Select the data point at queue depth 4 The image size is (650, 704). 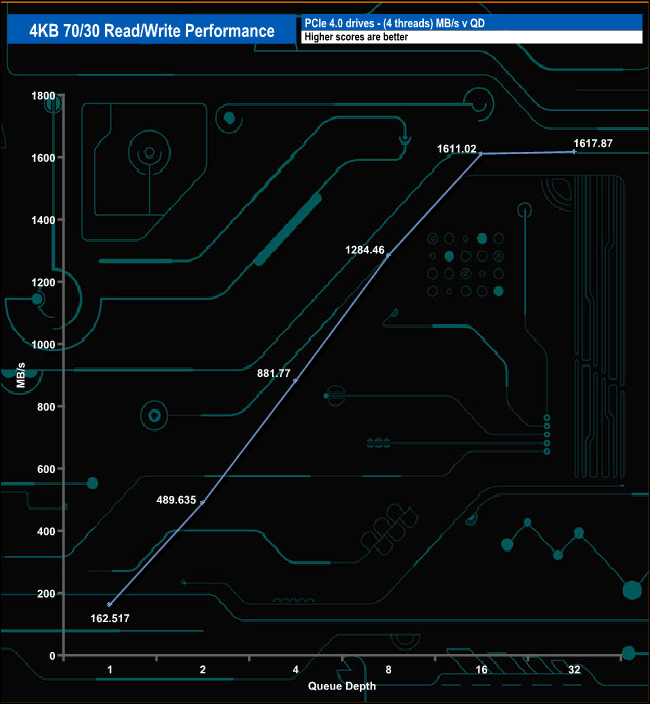295,381
